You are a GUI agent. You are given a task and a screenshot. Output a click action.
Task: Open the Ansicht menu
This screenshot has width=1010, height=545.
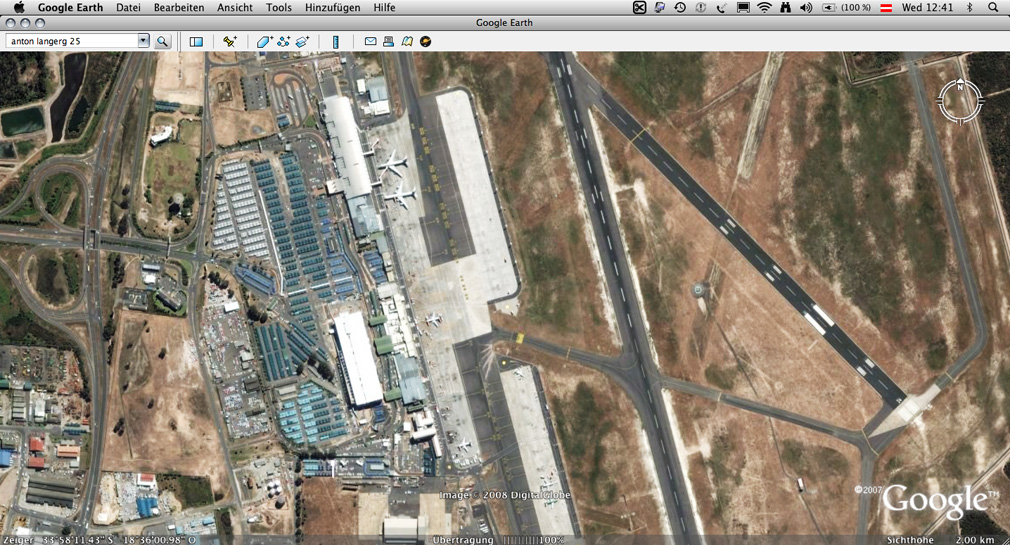(x=234, y=7)
